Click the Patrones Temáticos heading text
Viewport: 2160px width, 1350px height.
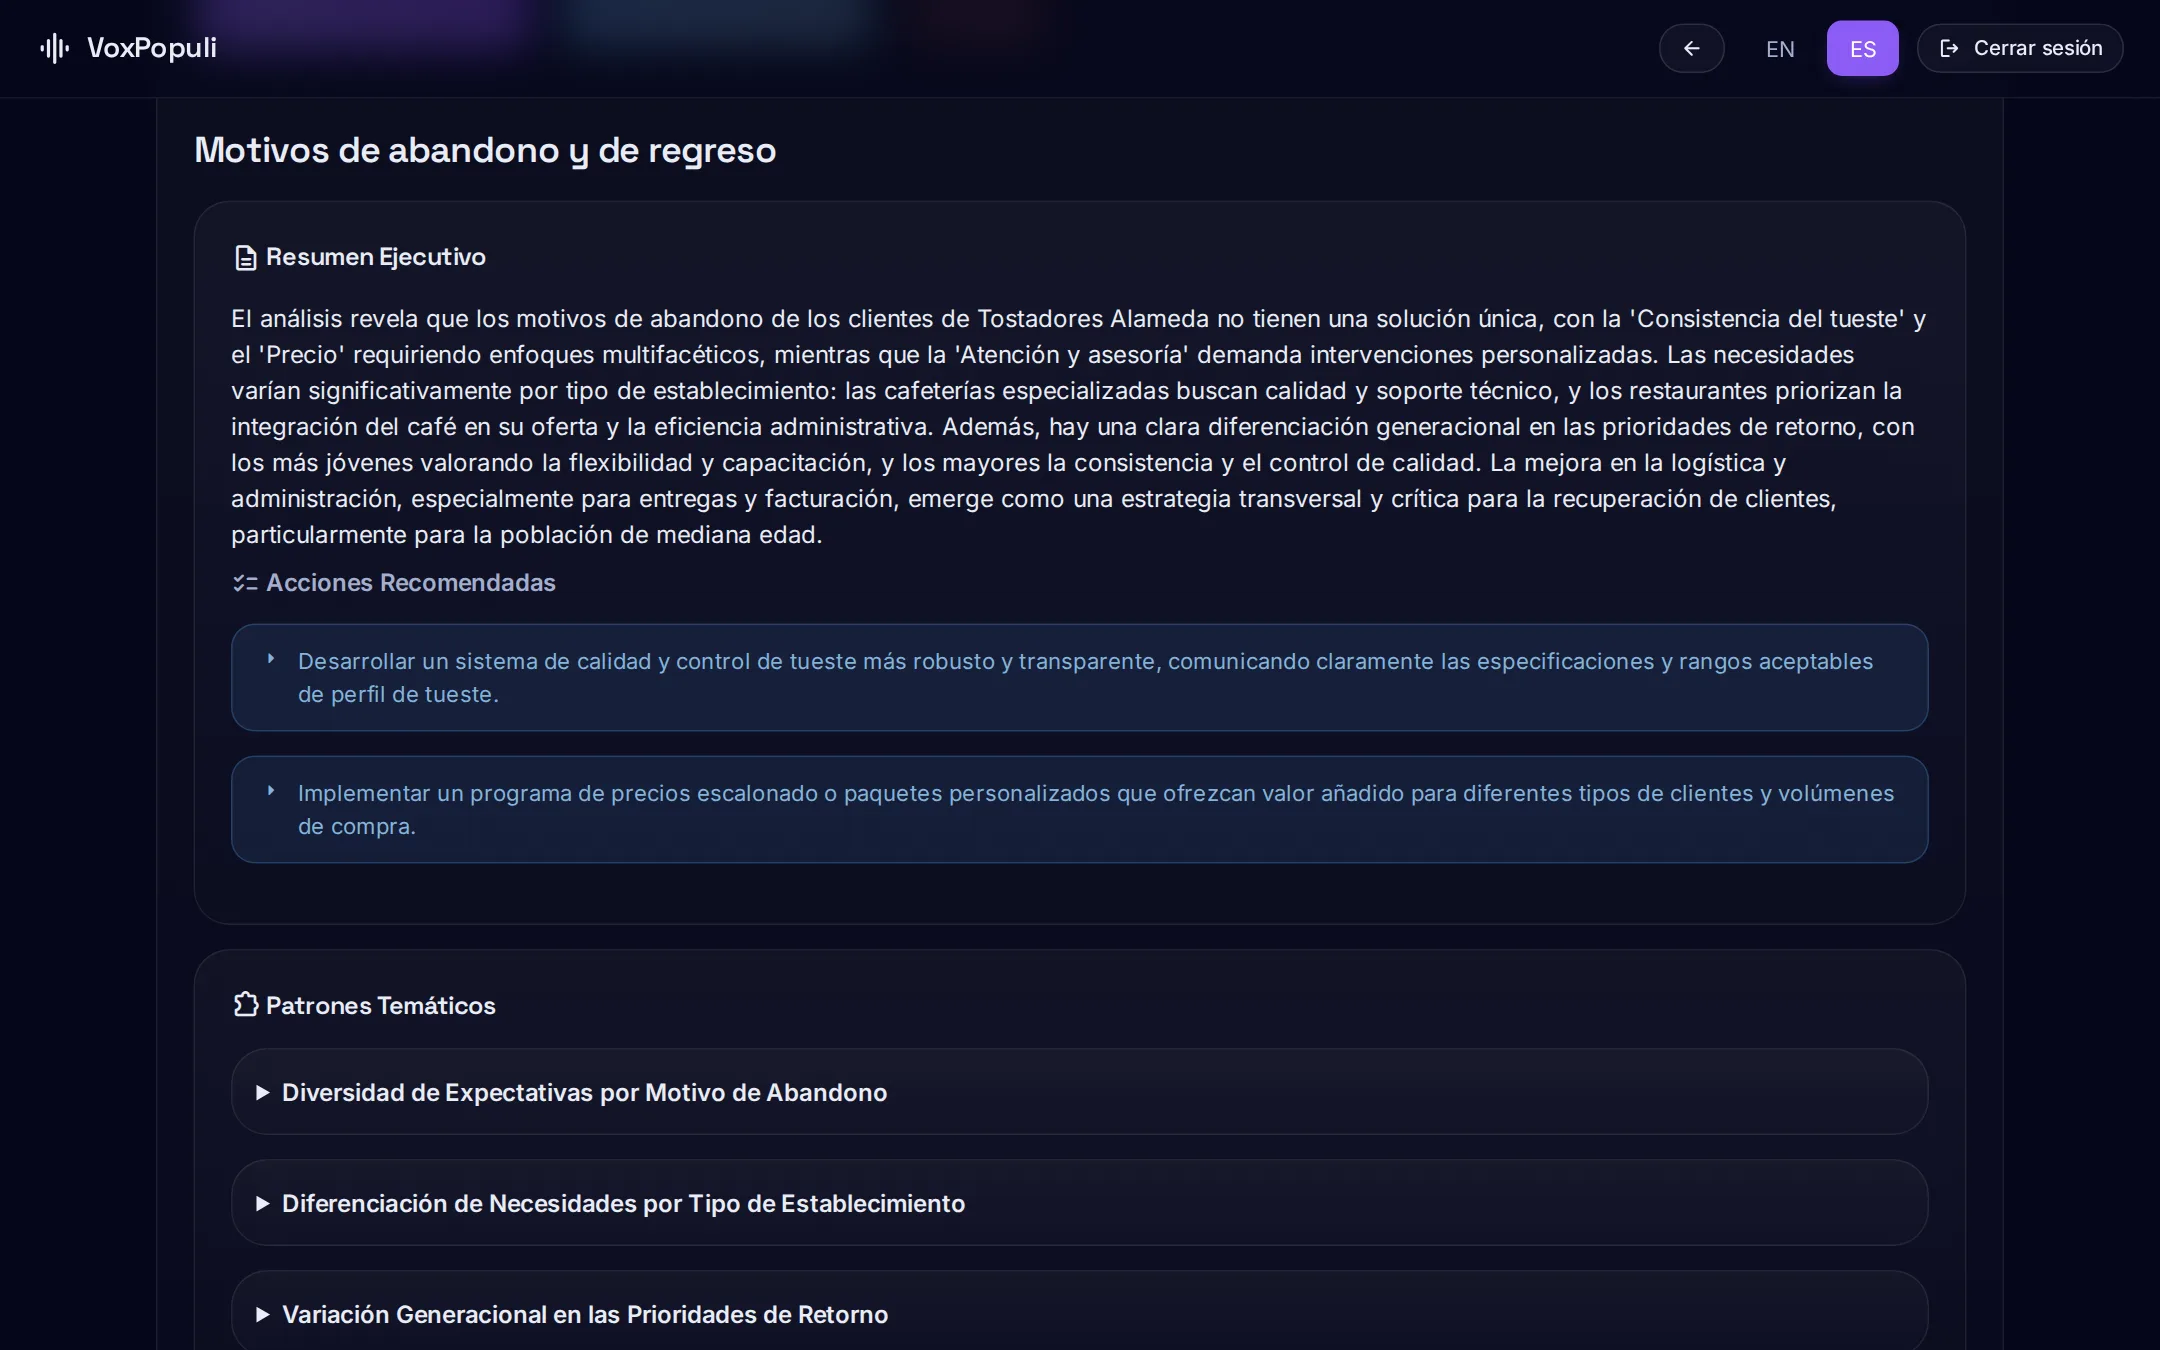pyautogui.click(x=381, y=1005)
